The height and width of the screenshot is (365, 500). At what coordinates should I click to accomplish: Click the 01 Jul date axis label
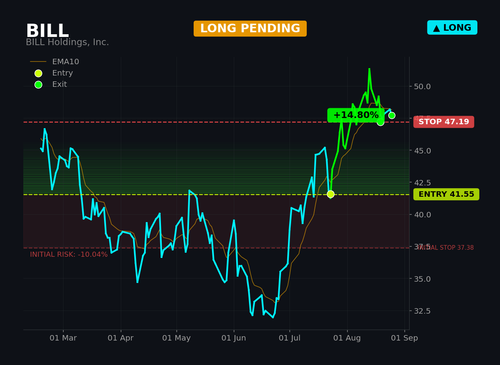tap(289, 338)
